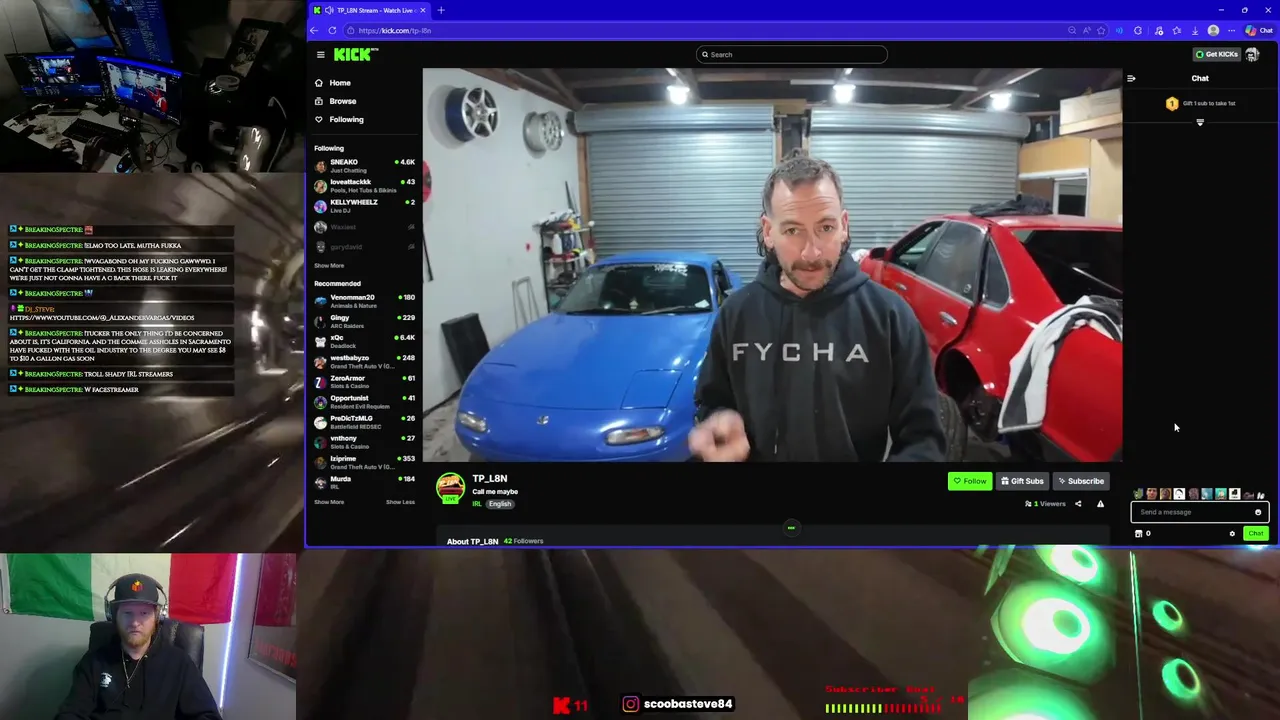
Task: Click the Home house icon in sidebar
Action: pos(319,83)
